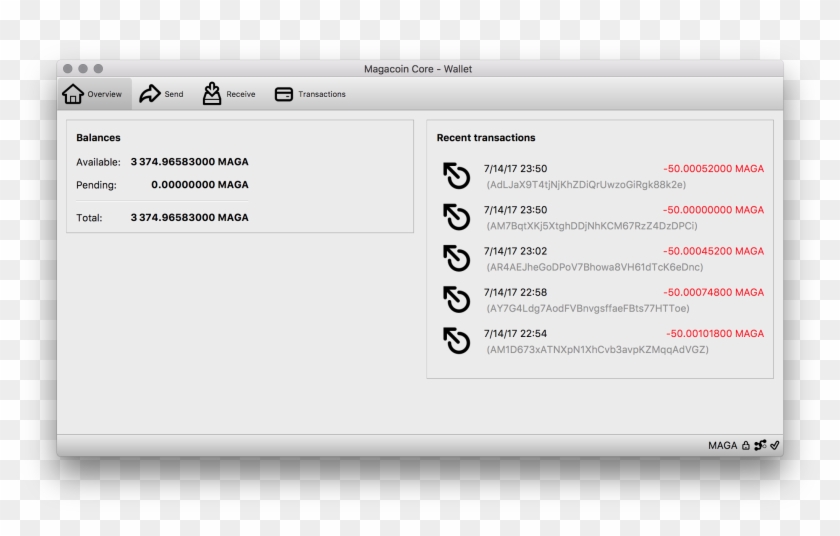The width and height of the screenshot is (840, 536).
Task: Click the amount -50.00000000 MAGA
Action: [714, 210]
